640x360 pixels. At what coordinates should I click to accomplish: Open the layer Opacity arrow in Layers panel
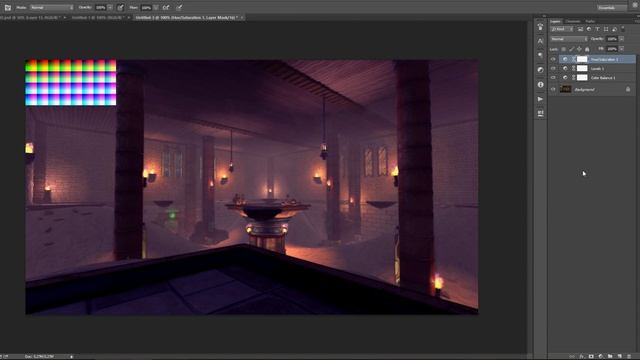(621, 39)
